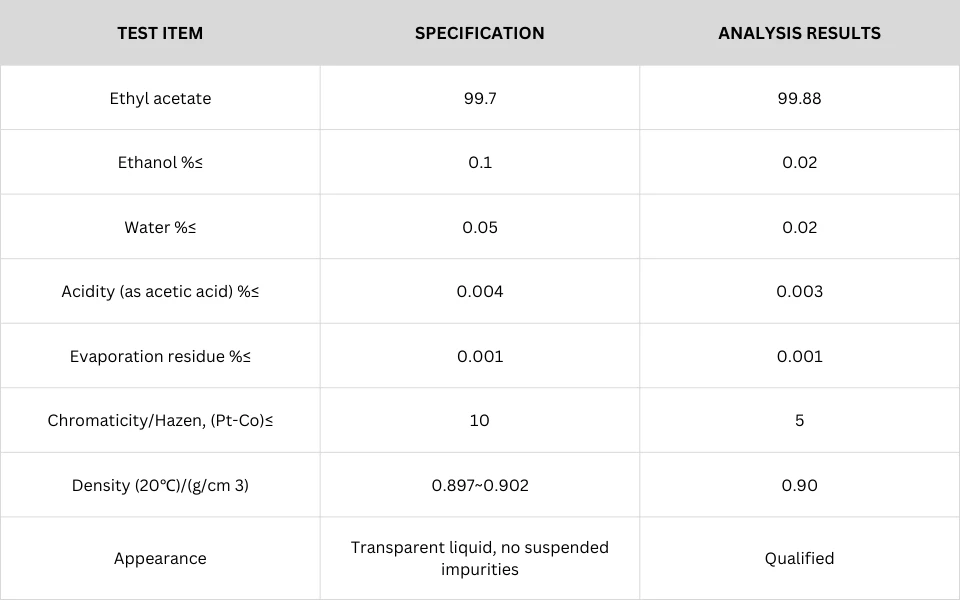Select the 0.003 acidity result cell

(799, 291)
